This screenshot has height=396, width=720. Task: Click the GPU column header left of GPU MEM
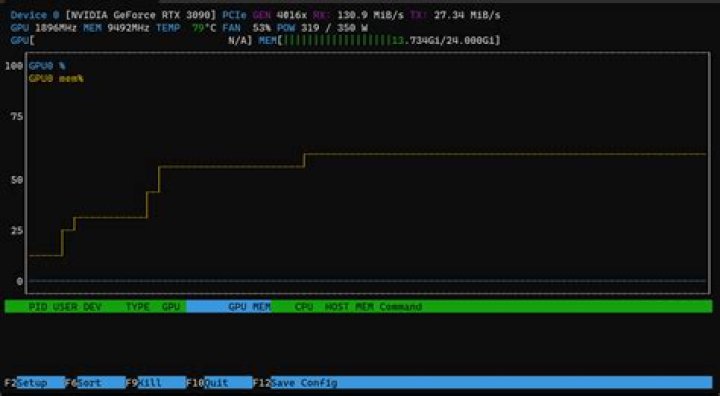pos(171,306)
